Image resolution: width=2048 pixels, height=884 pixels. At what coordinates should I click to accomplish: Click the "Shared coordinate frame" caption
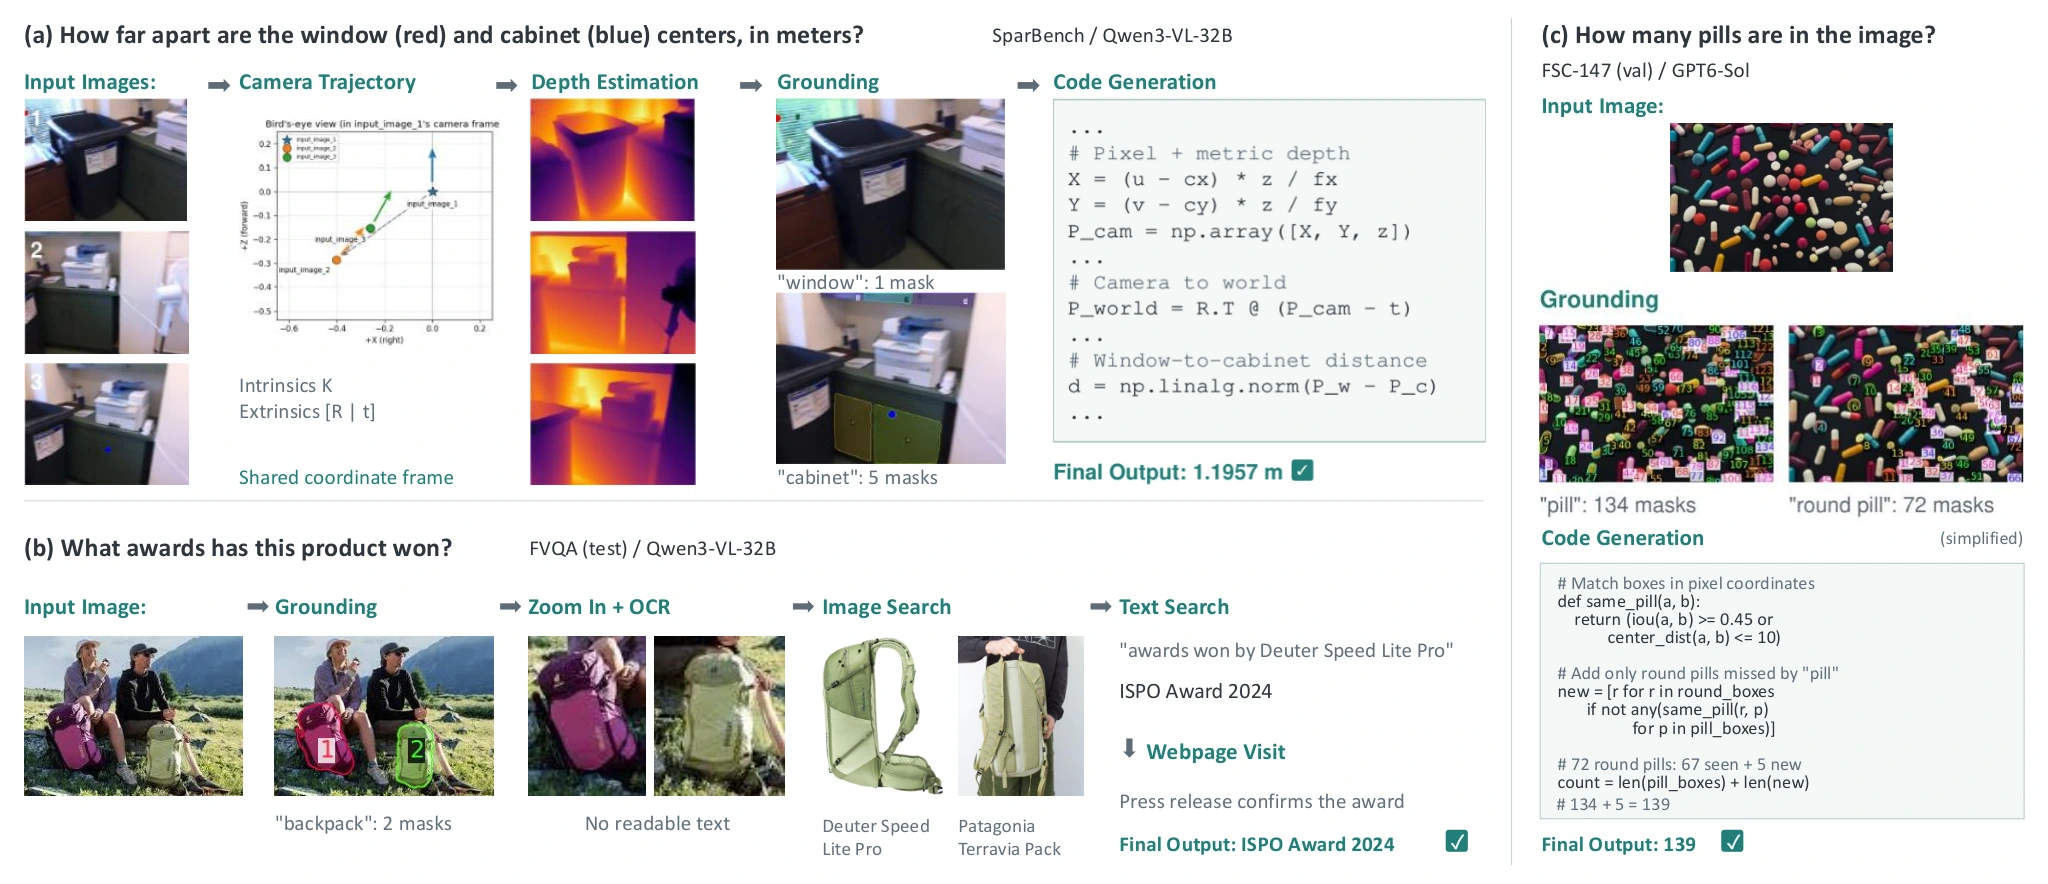(x=346, y=477)
